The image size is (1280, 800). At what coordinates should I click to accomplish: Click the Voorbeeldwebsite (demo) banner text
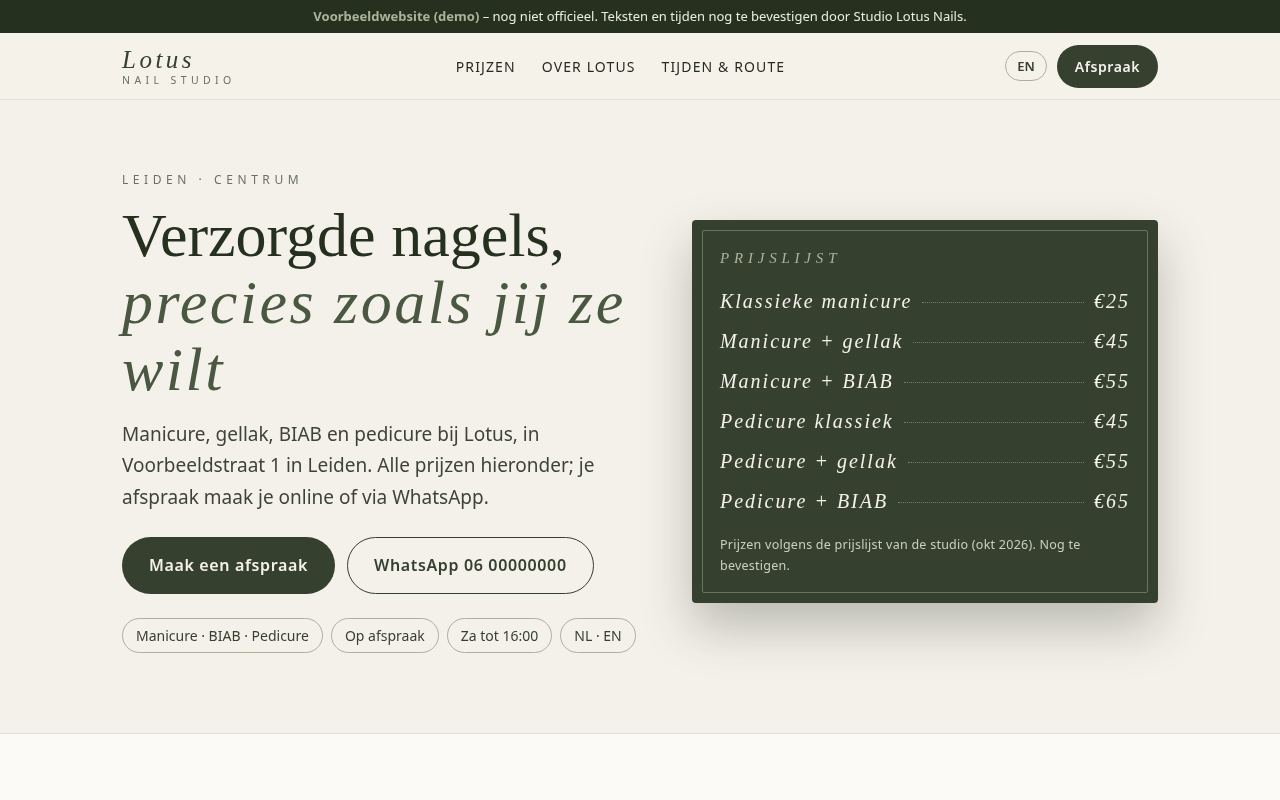click(396, 16)
